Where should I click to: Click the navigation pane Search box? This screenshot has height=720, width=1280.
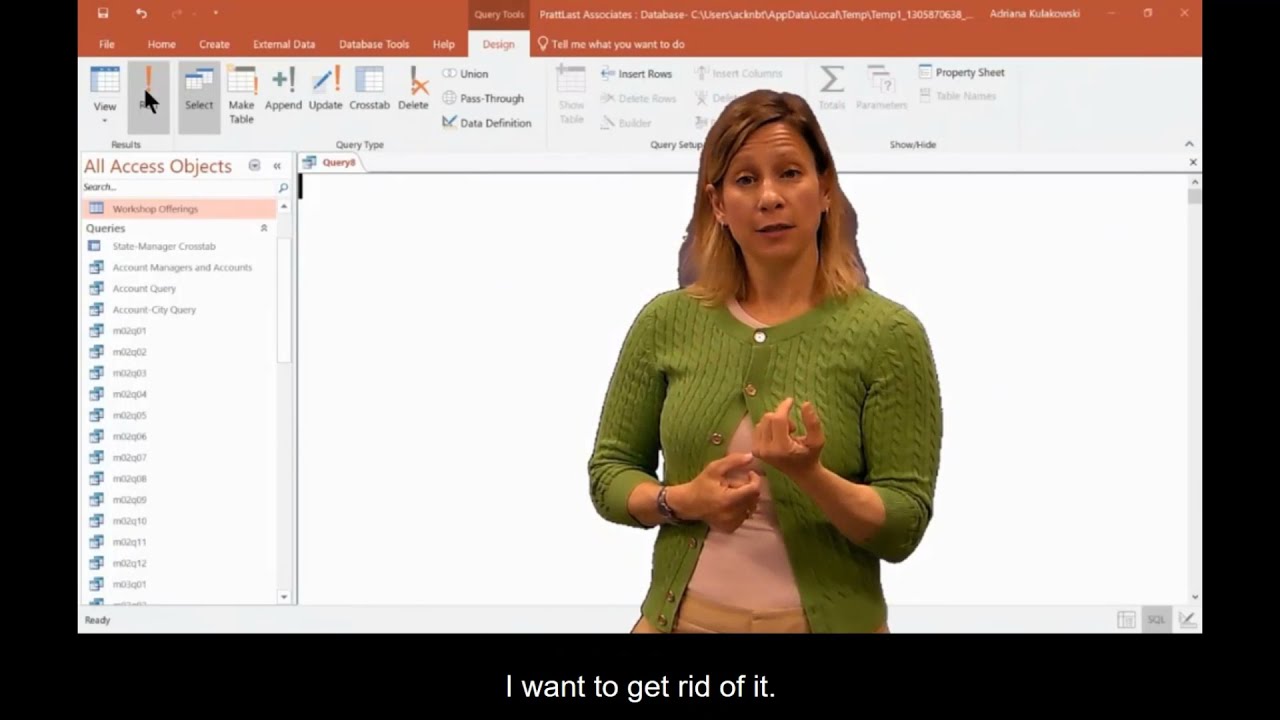[x=178, y=187]
